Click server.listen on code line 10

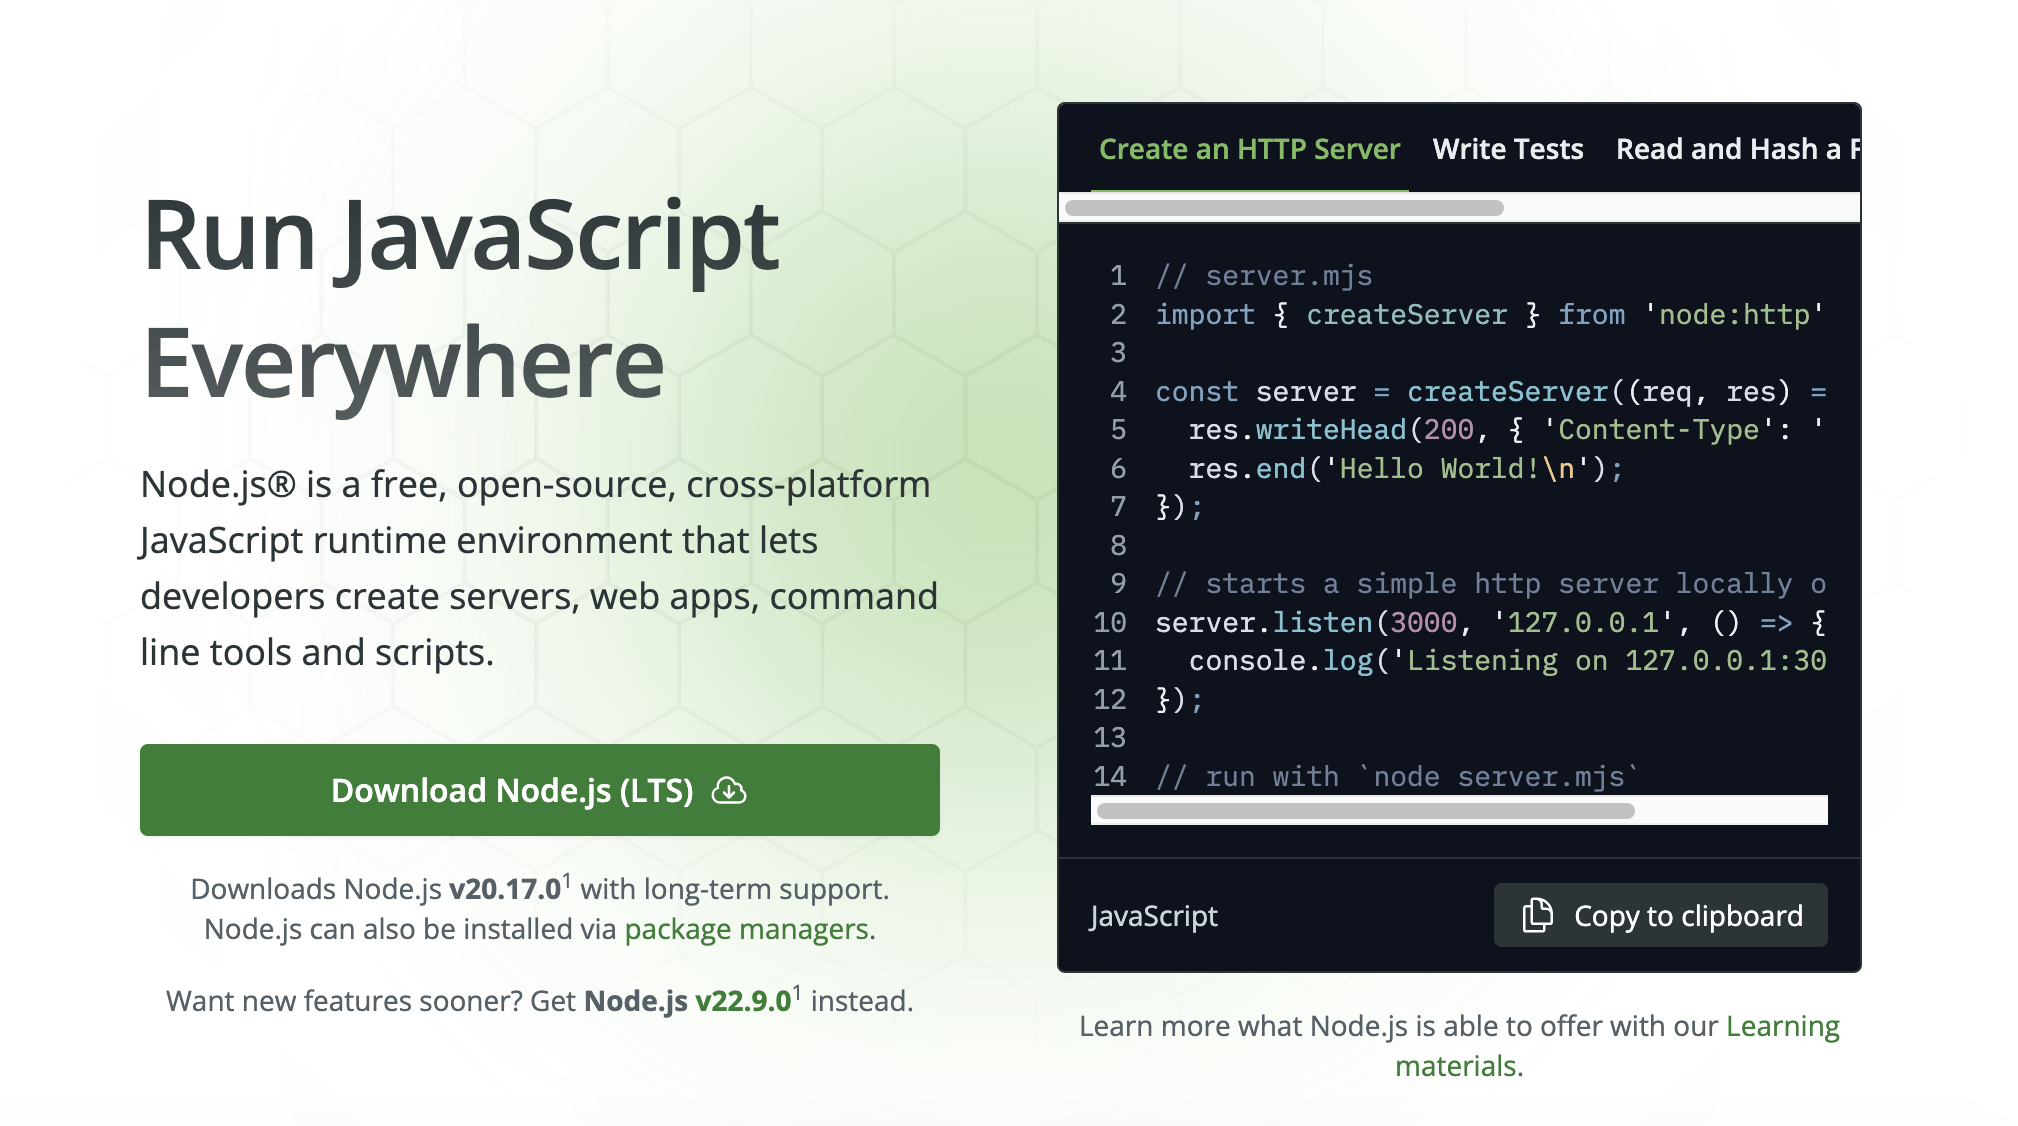(1264, 623)
